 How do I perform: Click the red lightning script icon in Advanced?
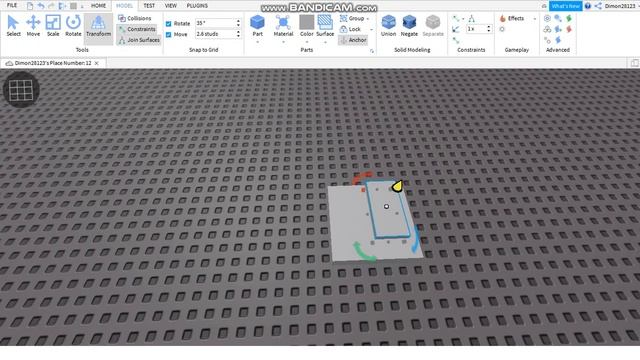[x=569, y=29]
